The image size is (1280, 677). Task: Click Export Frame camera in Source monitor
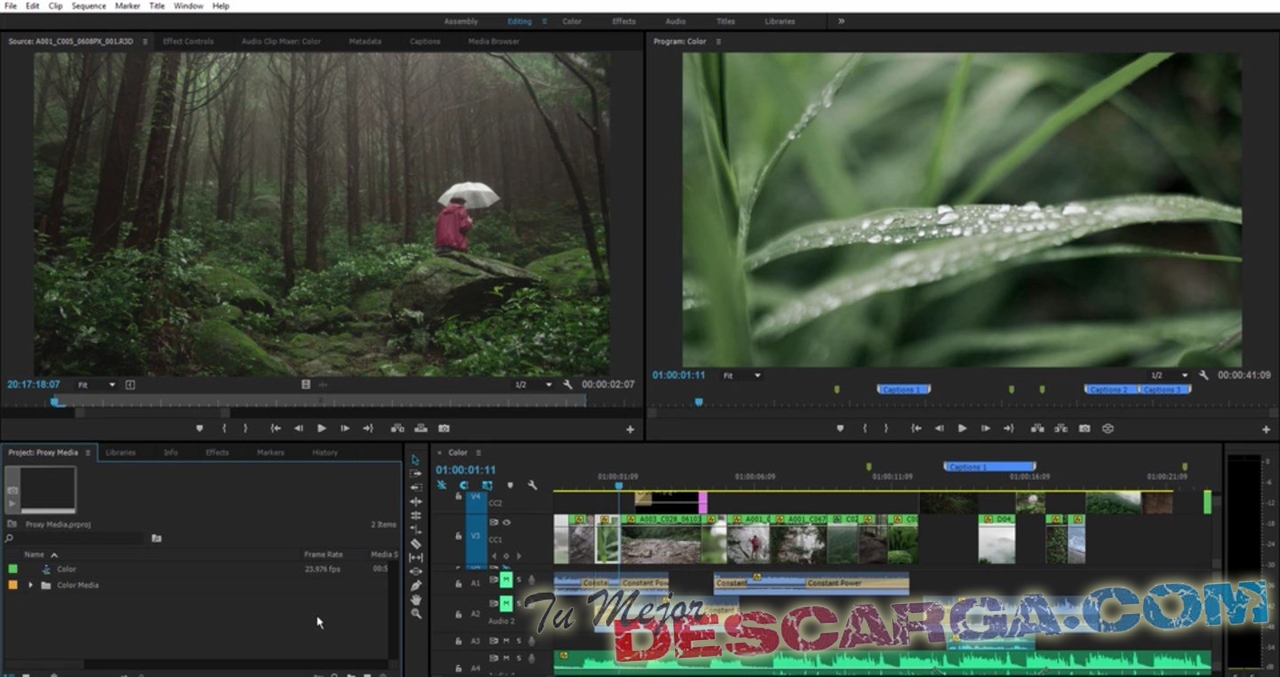[x=444, y=428]
